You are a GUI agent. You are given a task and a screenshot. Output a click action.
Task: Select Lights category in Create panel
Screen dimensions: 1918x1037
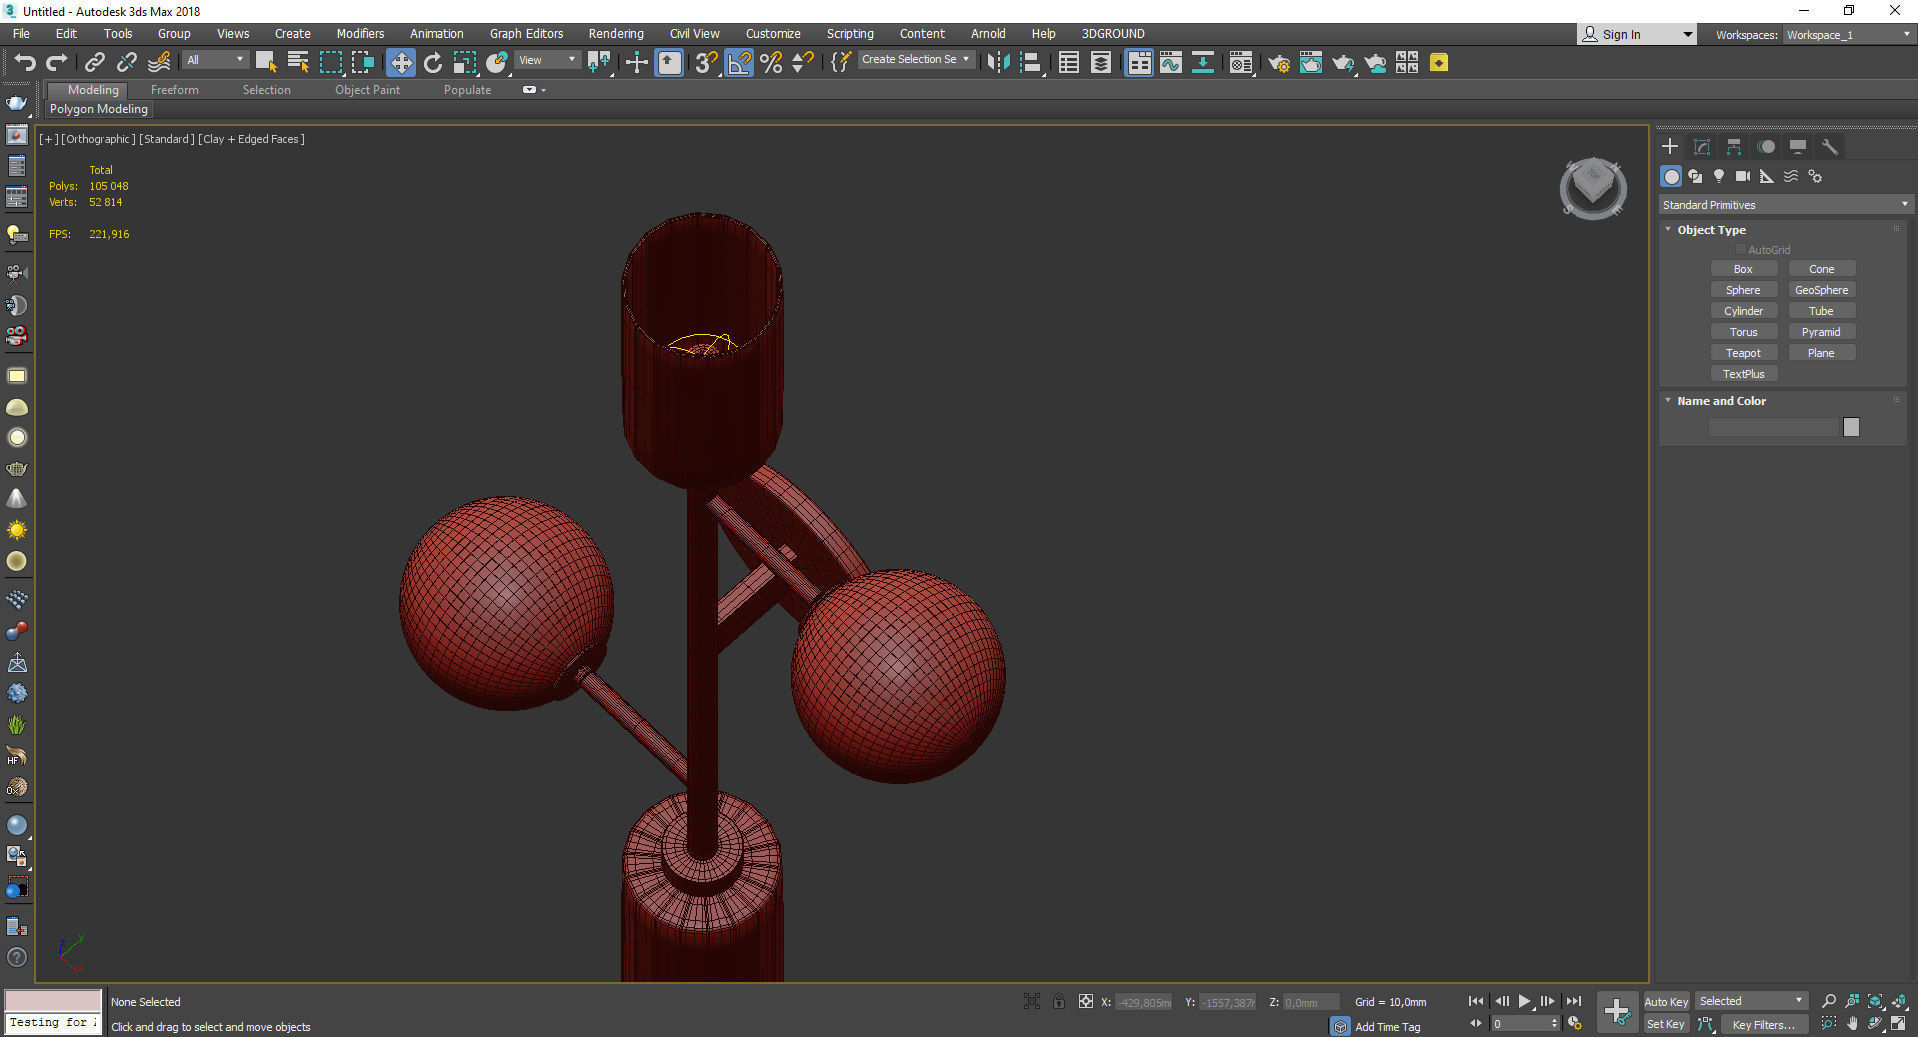point(1719,176)
